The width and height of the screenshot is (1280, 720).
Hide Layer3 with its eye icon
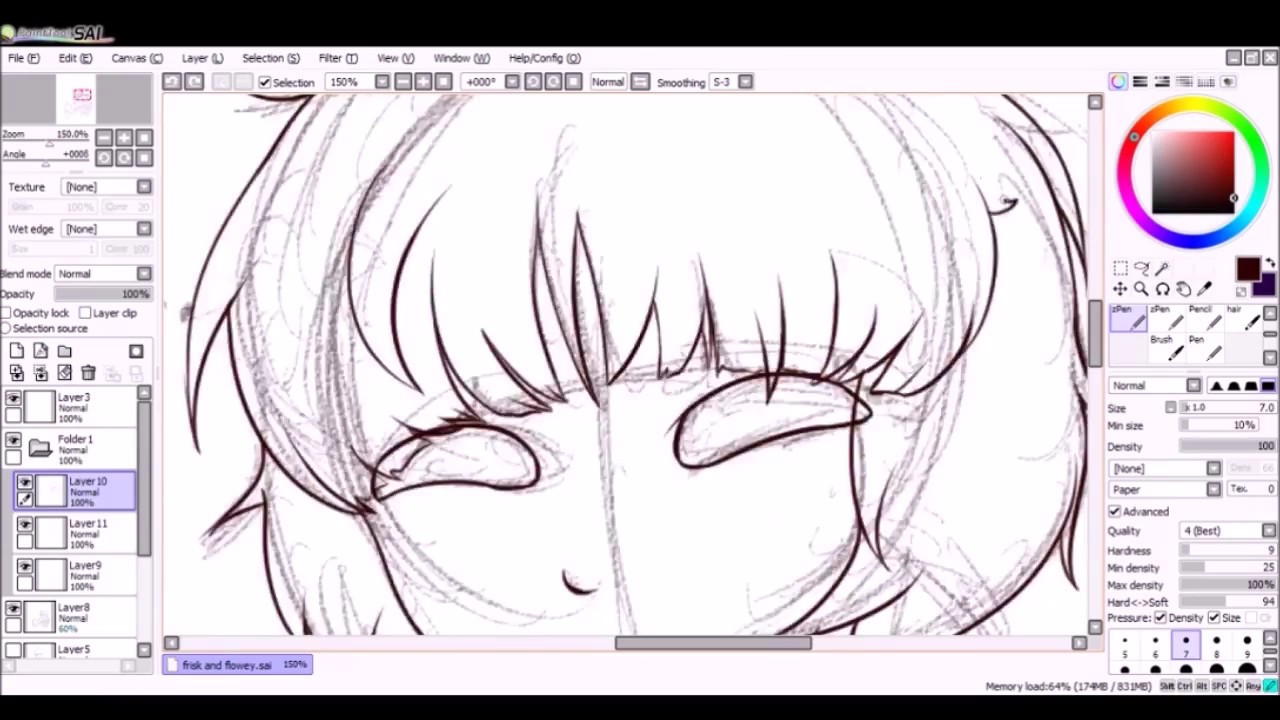coord(13,399)
